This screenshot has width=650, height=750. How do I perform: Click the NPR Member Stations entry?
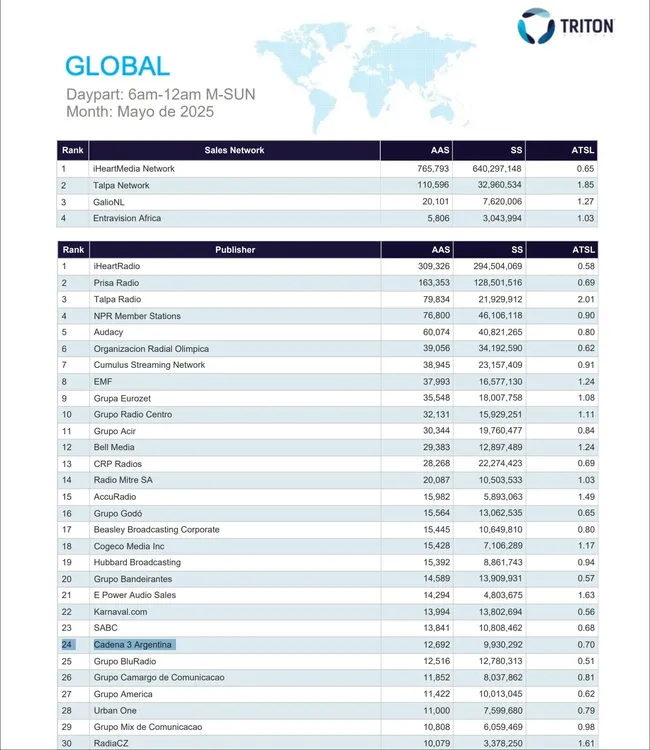click(137, 316)
